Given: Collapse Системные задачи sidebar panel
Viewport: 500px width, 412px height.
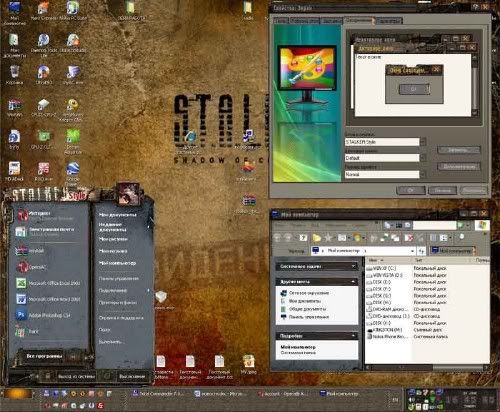Looking at the screenshot, I should tap(353, 266).
